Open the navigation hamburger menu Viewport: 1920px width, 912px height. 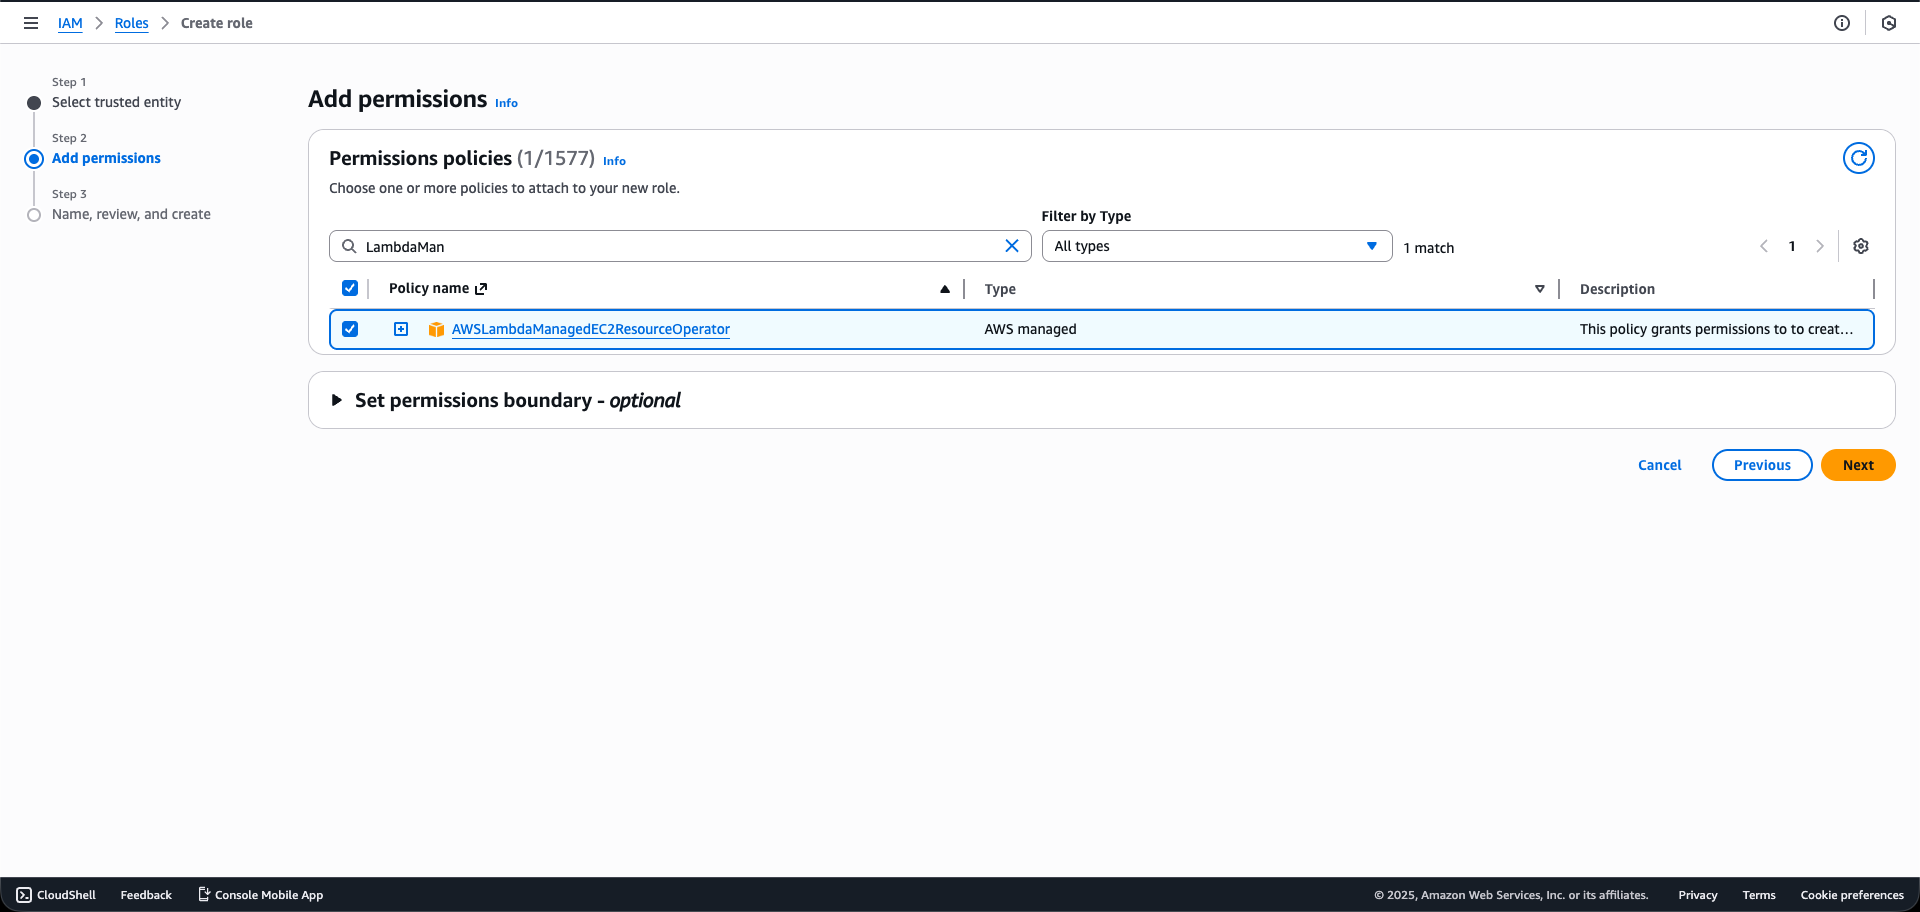tap(31, 22)
